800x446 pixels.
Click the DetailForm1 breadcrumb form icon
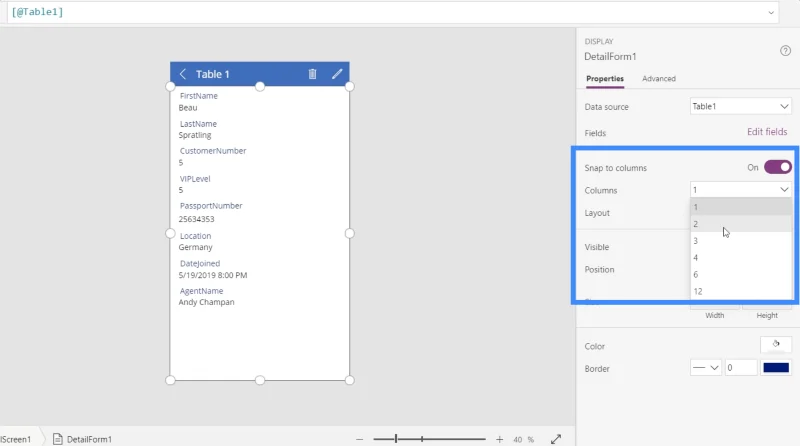[58, 439]
